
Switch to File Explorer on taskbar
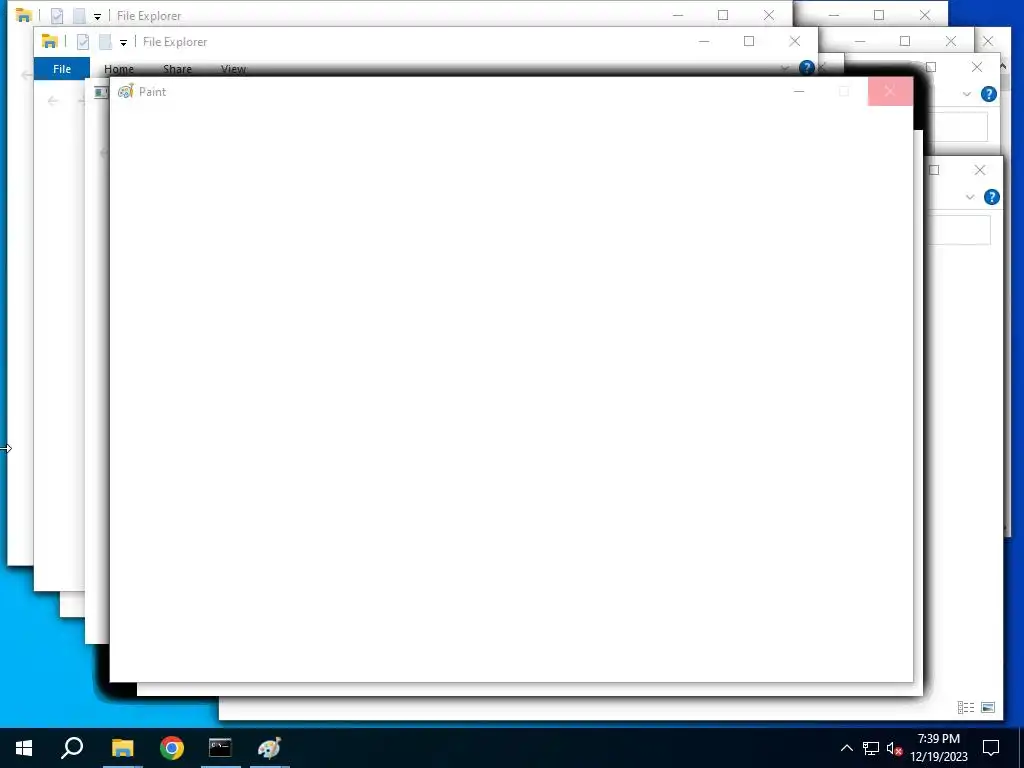122,748
